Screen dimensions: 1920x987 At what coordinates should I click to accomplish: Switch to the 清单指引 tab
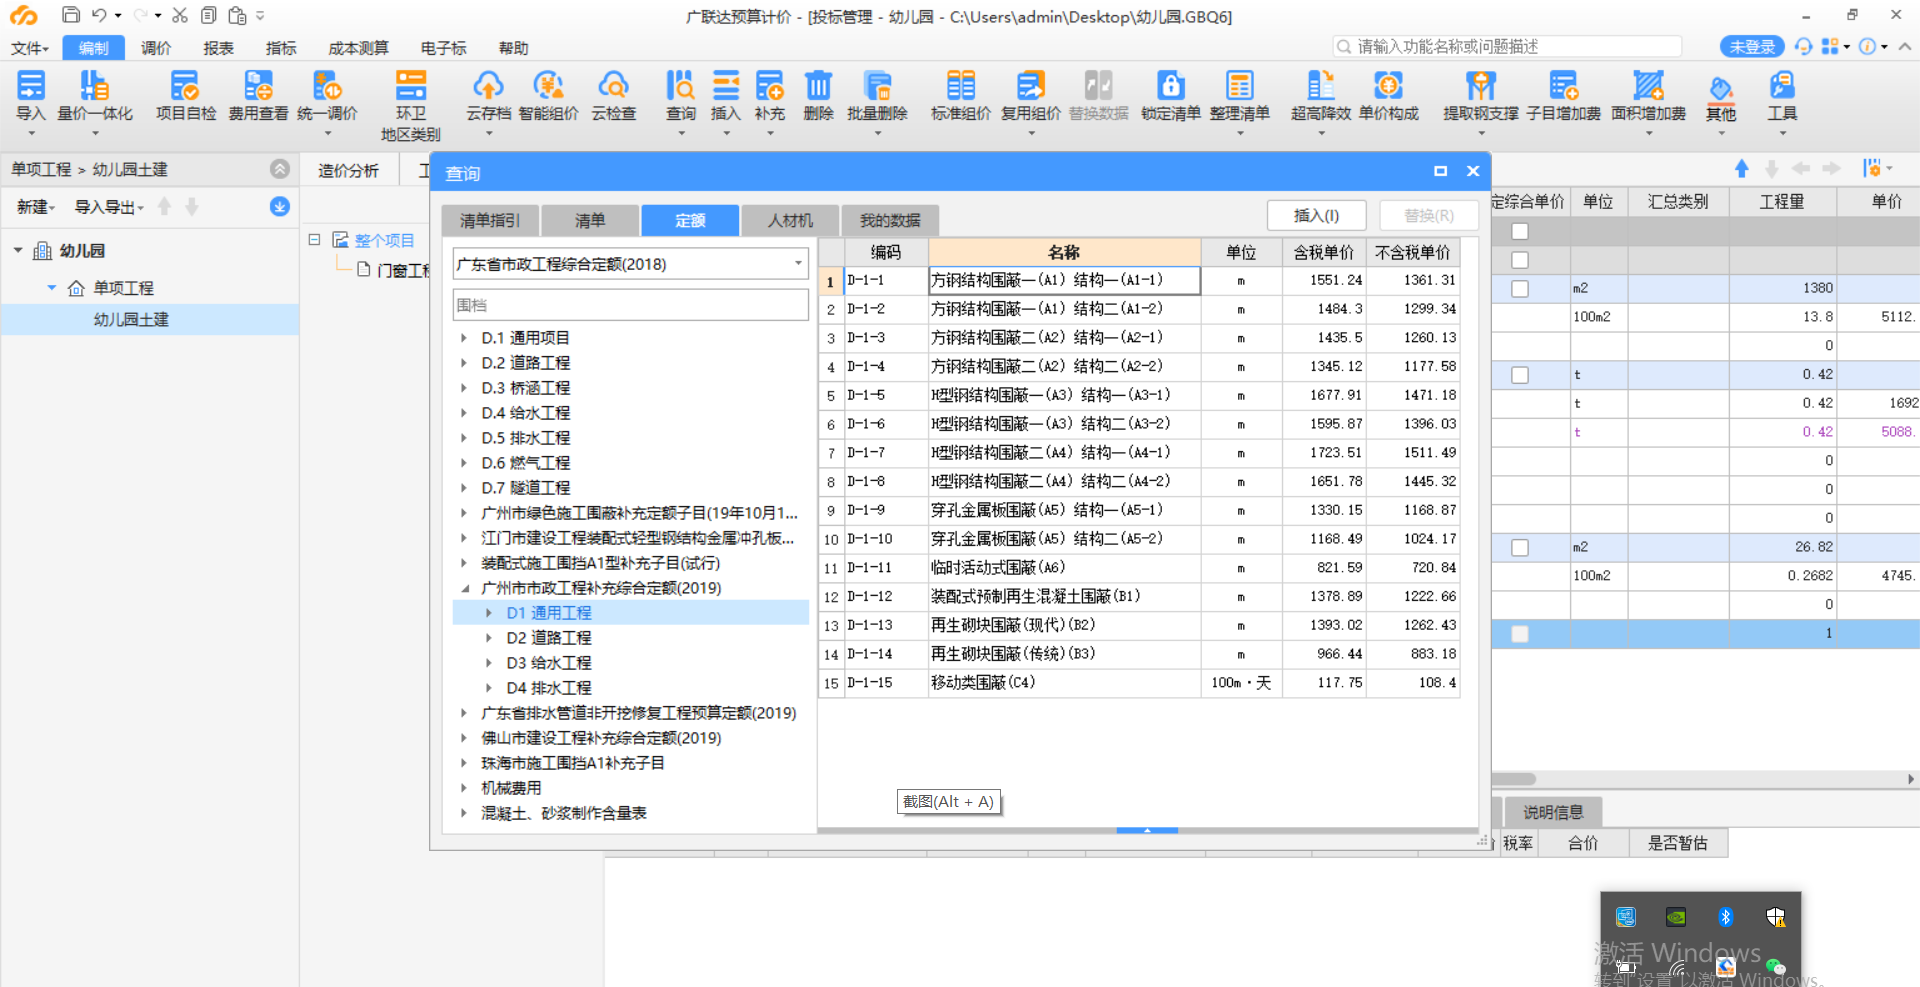490,220
